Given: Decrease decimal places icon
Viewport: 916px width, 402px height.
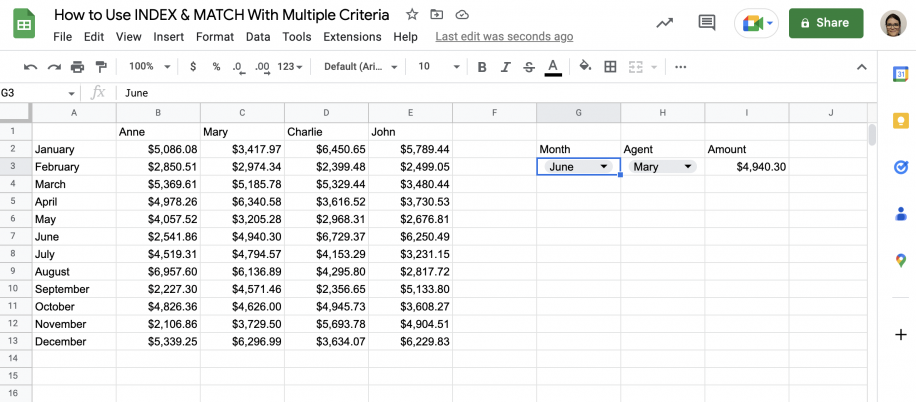Looking at the screenshot, I should (238, 68).
